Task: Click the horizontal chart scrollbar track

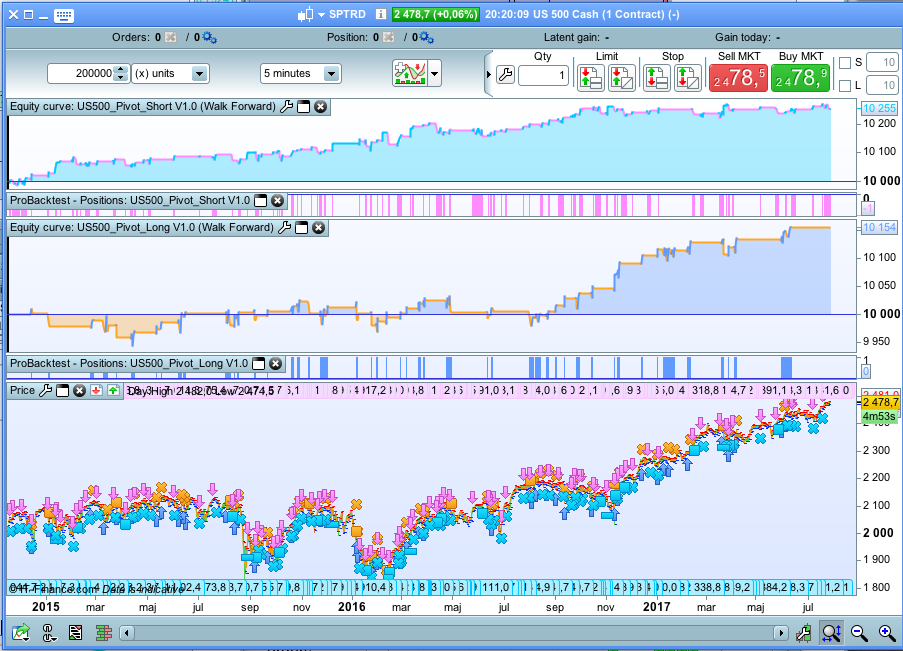Action: click(x=450, y=633)
